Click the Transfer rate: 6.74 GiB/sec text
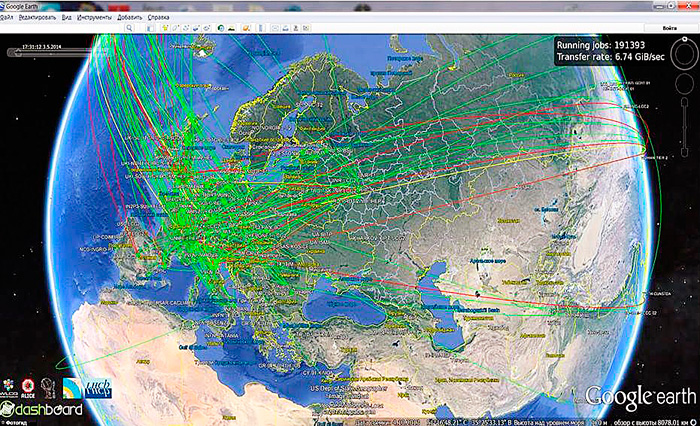 (x=610, y=57)
